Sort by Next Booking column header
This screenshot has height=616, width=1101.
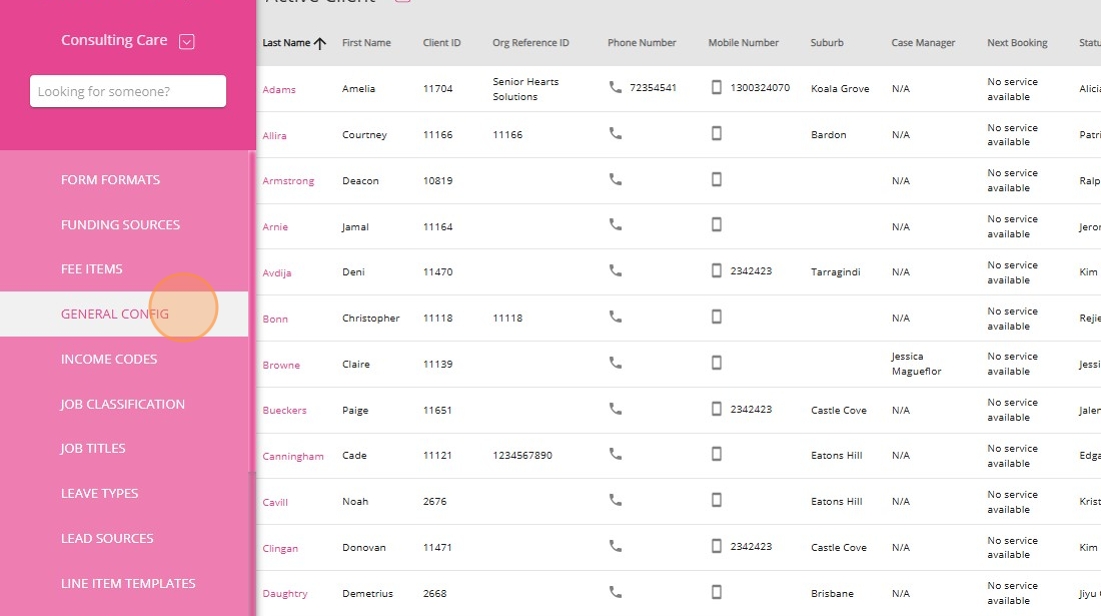[1017, 43]
